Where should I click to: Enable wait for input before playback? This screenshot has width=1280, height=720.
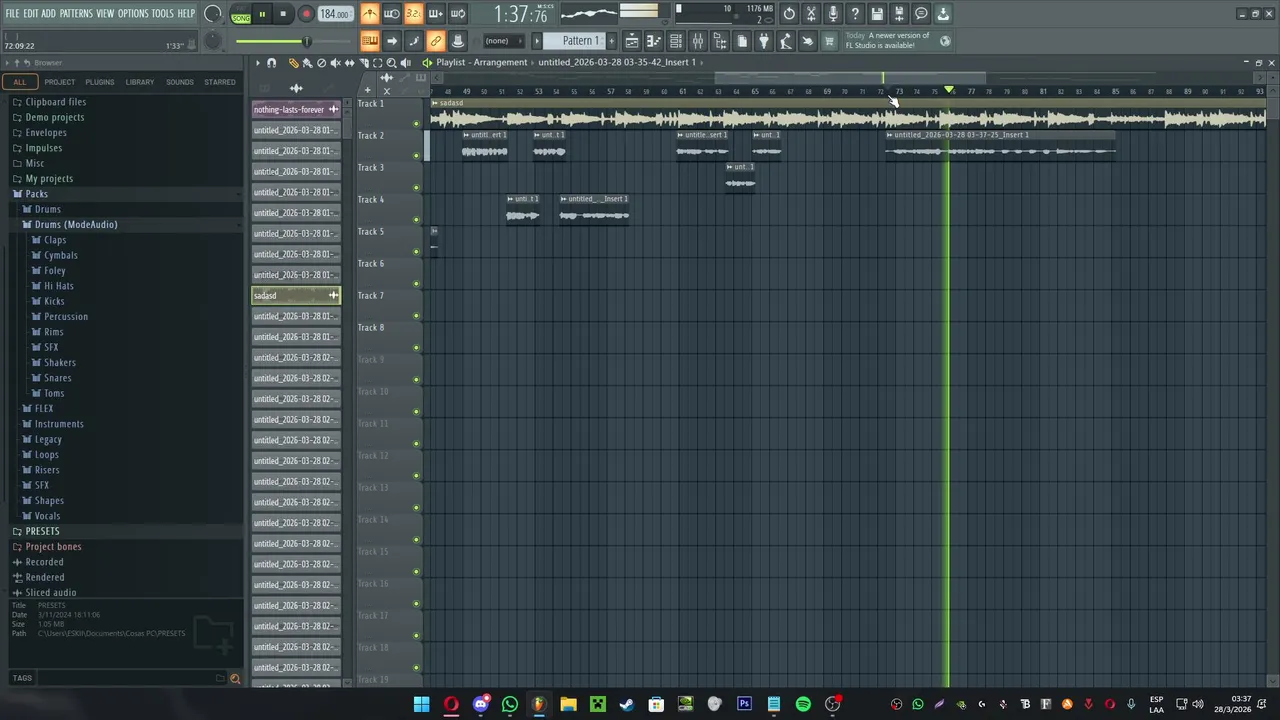tap(392, 14)
